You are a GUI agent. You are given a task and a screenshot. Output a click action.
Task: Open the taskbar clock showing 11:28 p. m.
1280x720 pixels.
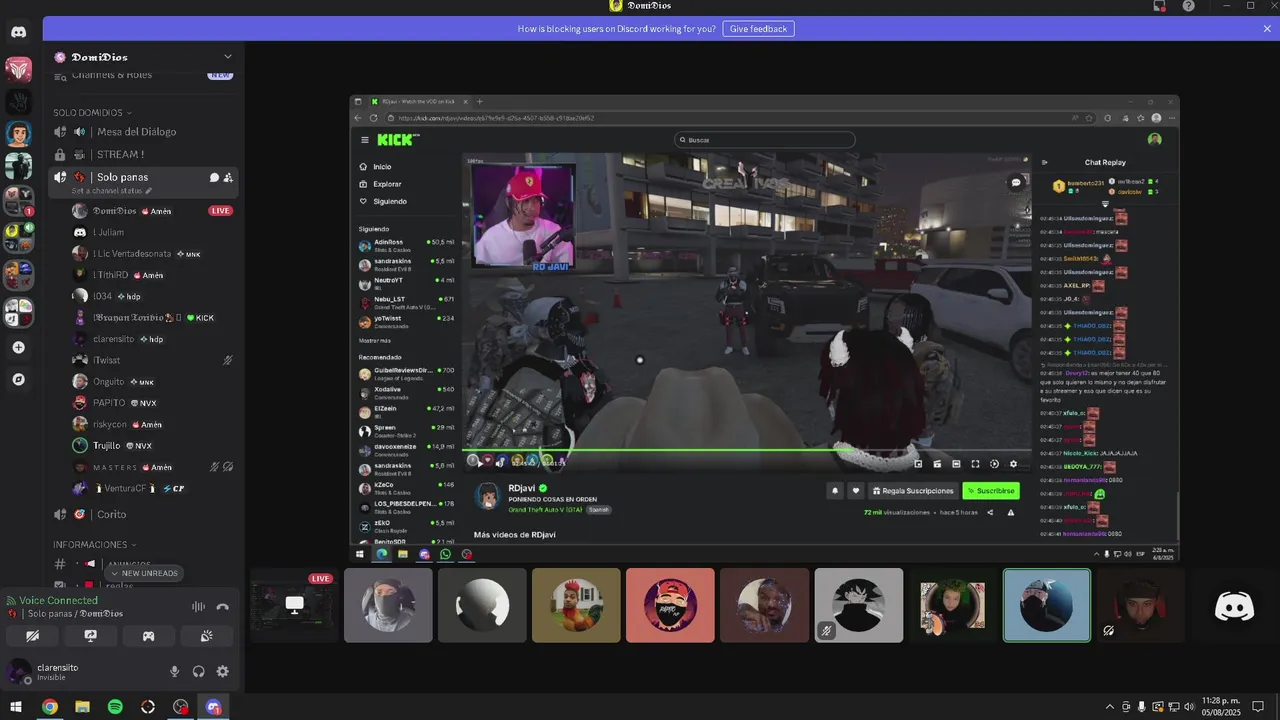pyautogui.click(x=1221, y=707)
